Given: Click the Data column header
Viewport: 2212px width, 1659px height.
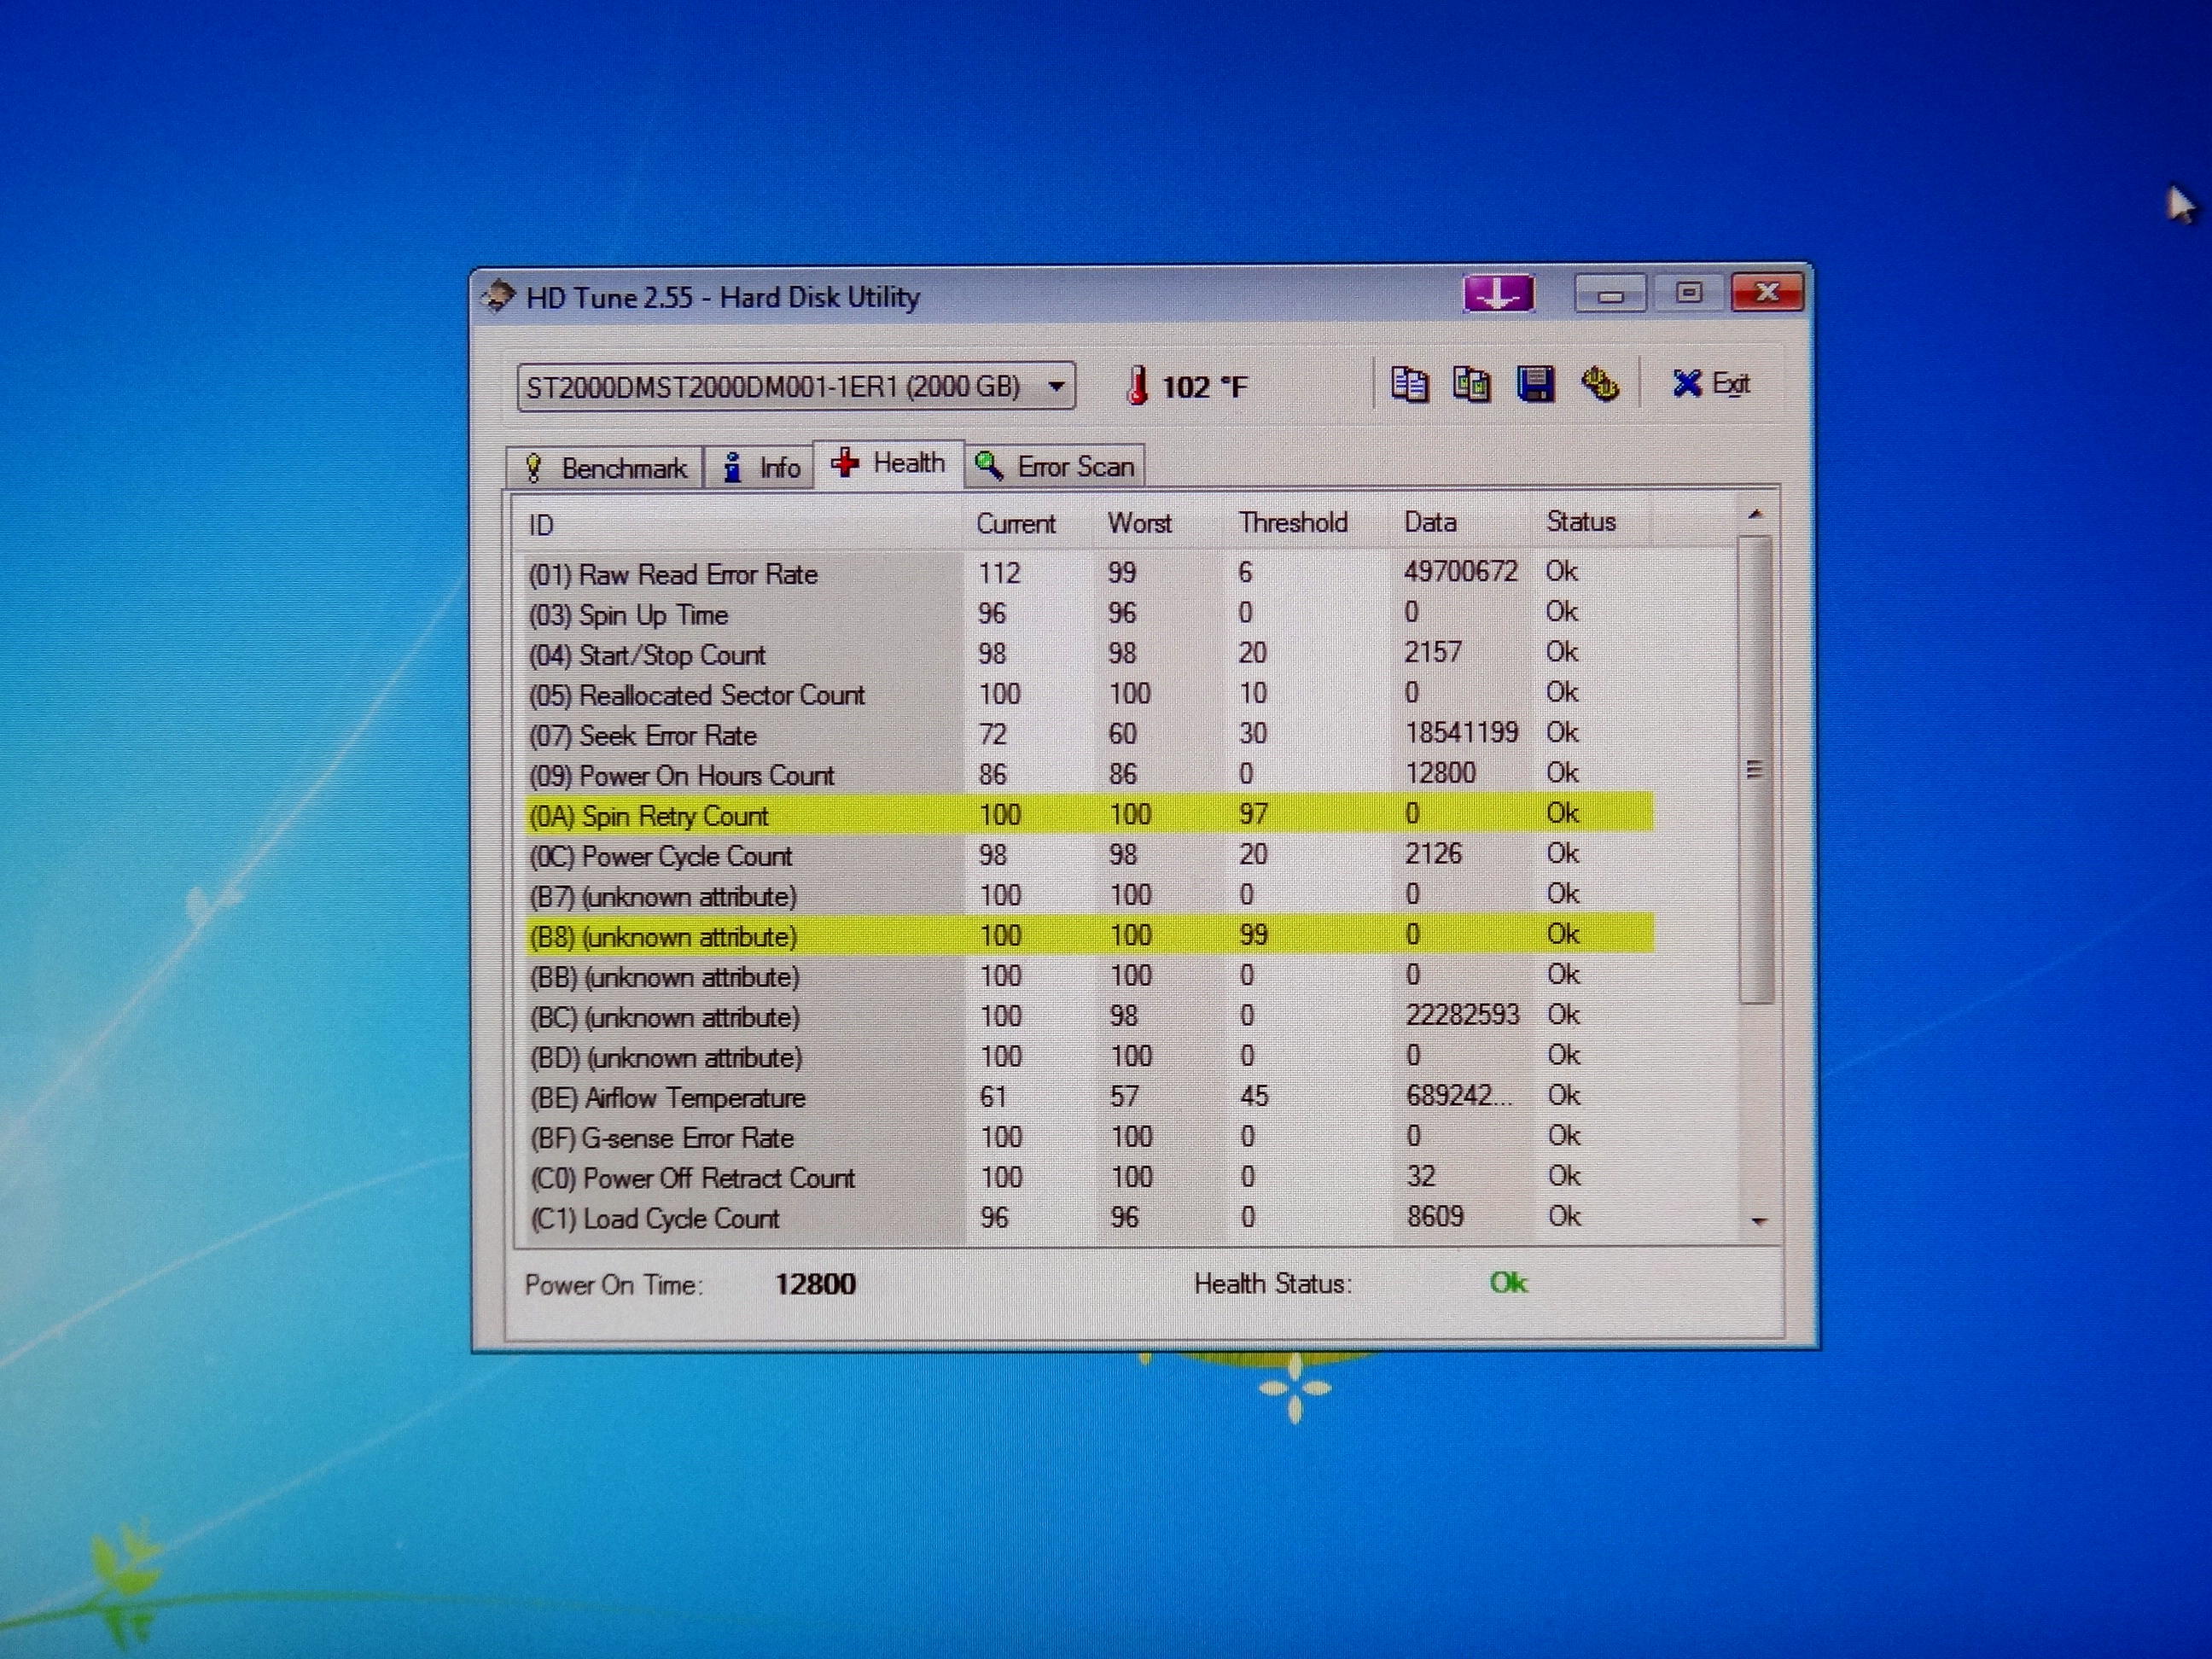Looking at the screenshot, I should (1463, 522).
